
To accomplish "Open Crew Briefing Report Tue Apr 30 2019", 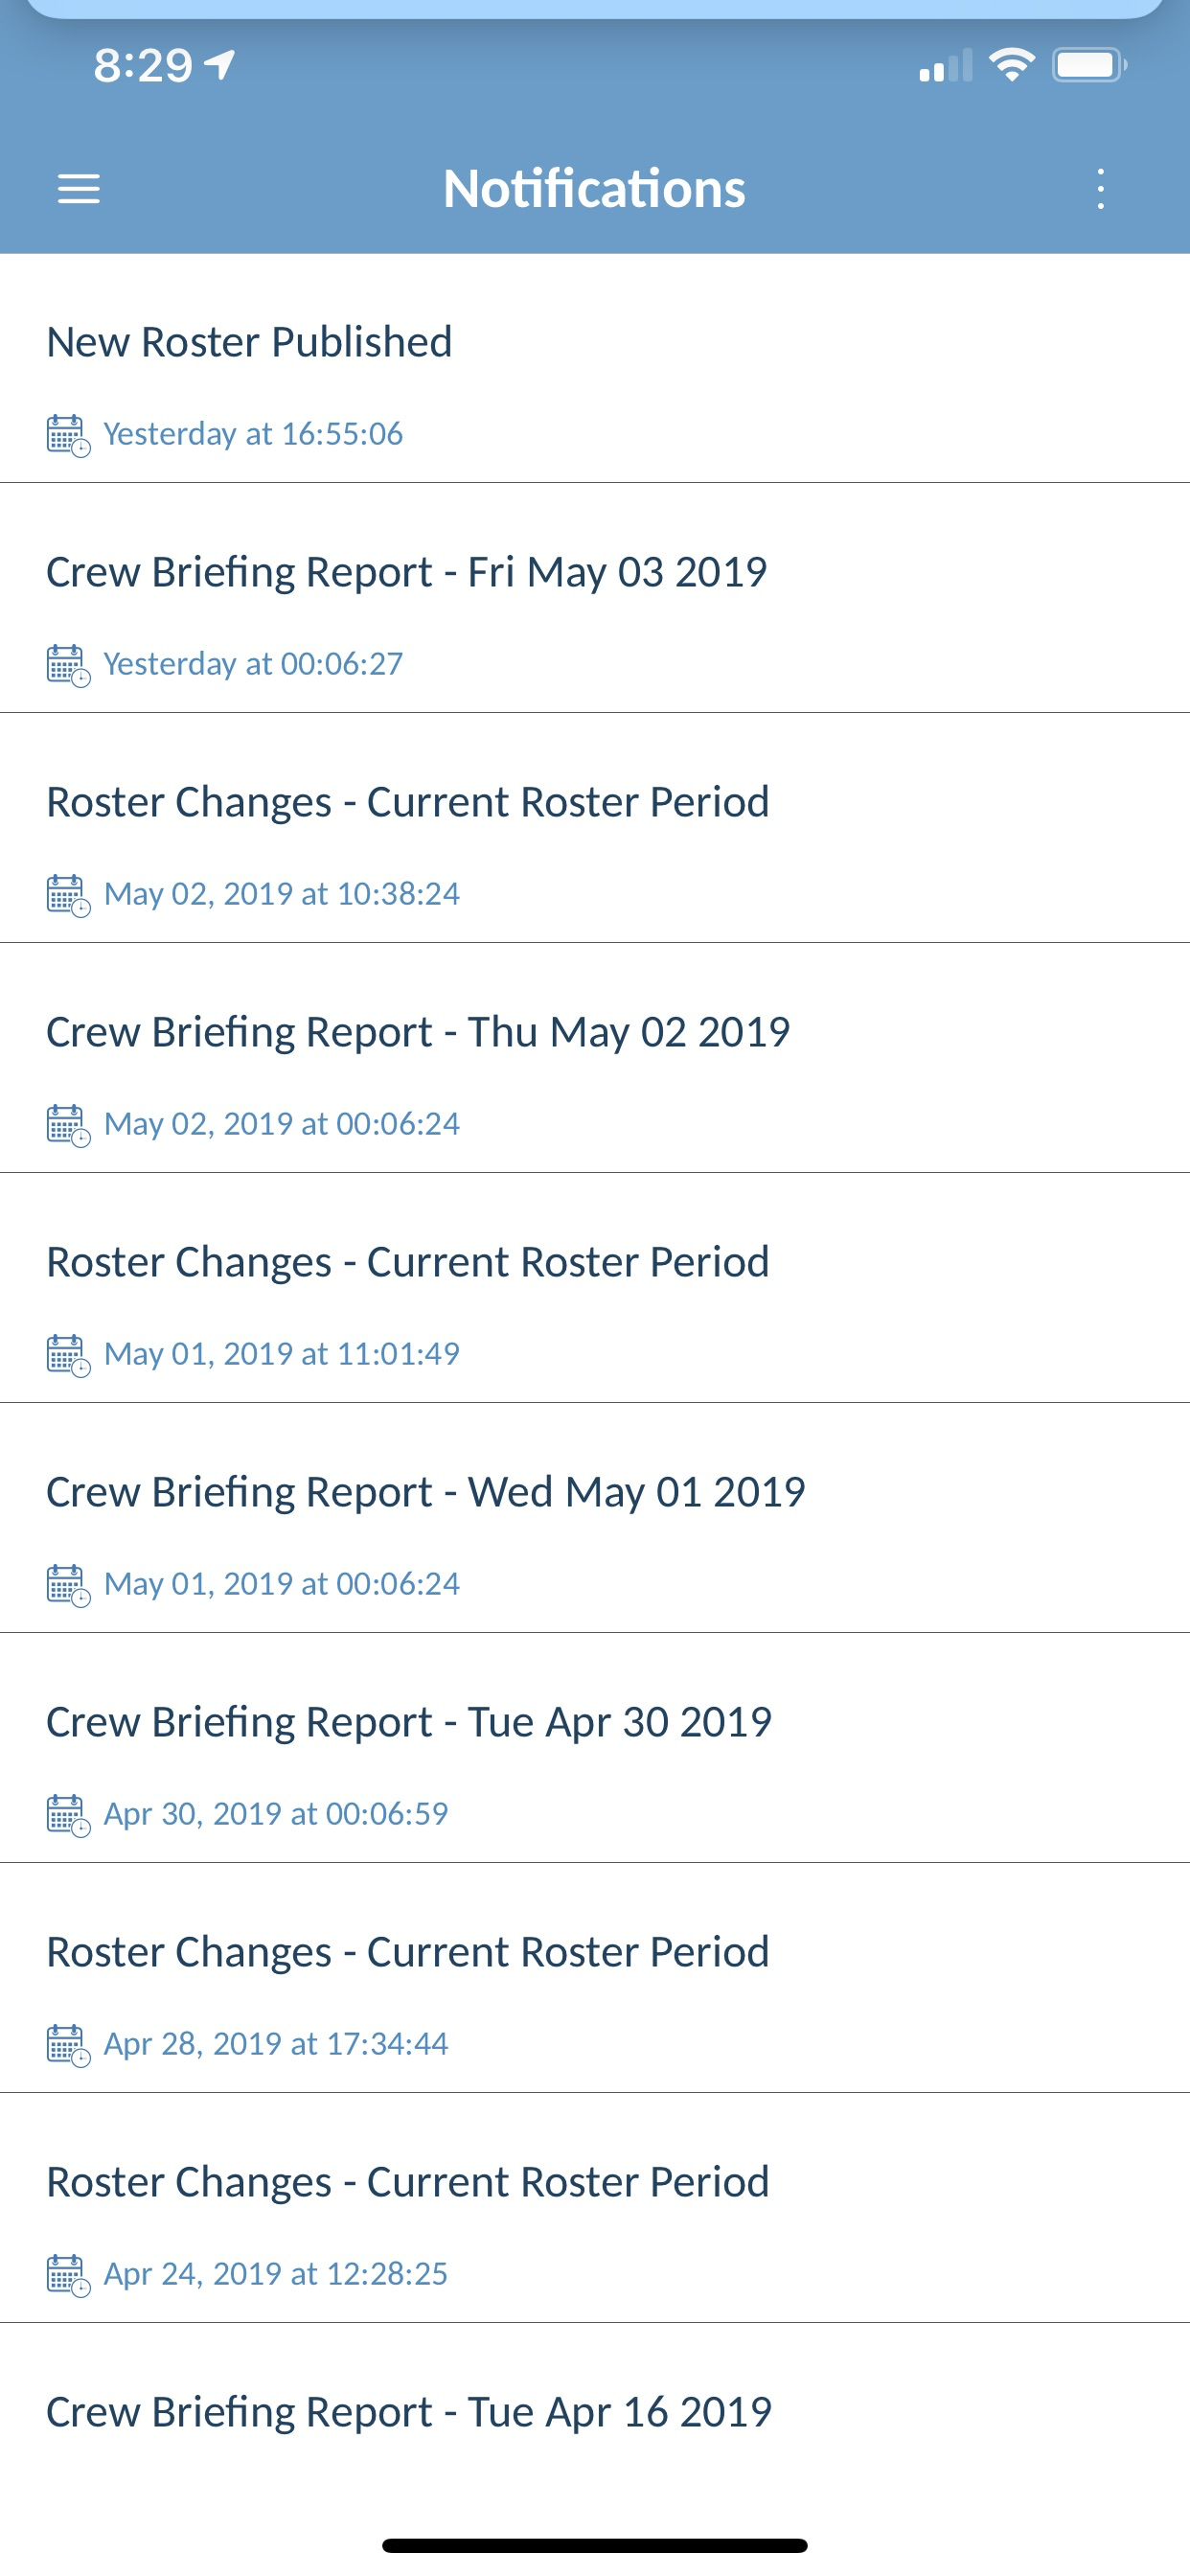I will pos(595,1748).
